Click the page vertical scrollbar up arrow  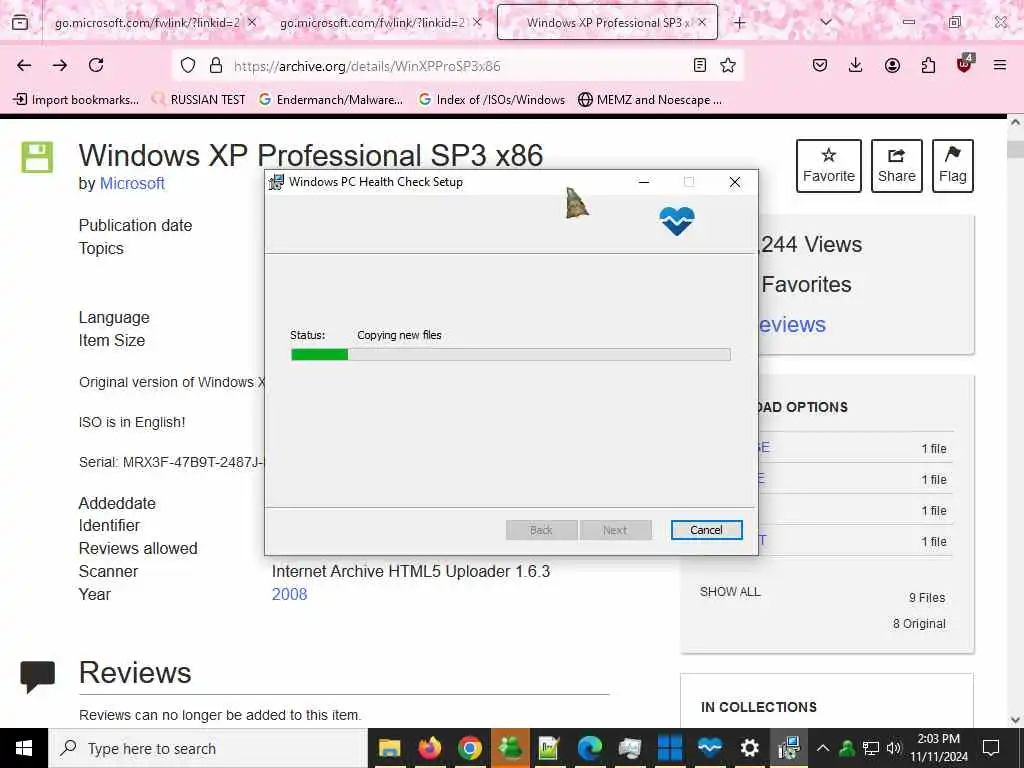(1016, 122)
